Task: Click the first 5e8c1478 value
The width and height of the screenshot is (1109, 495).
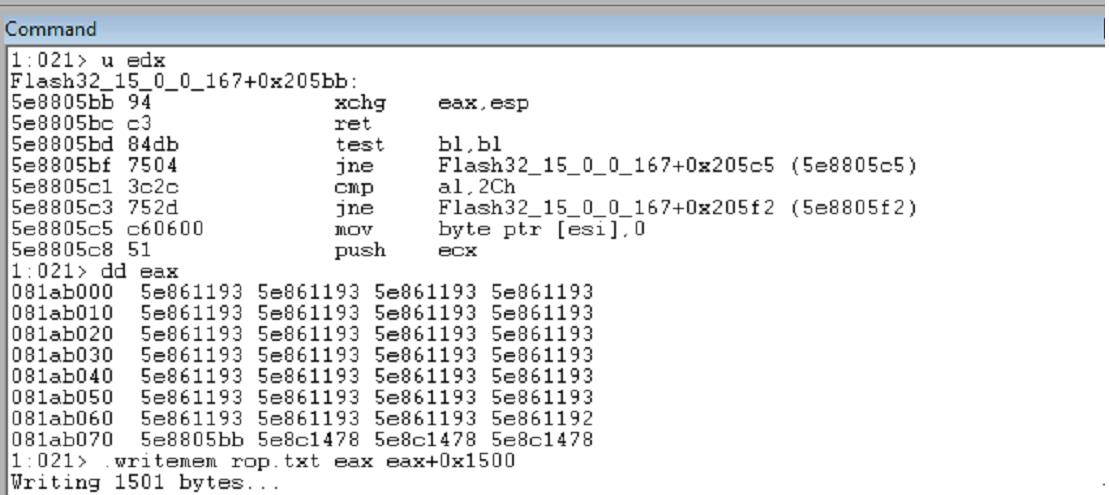Action: pos(308,440)
